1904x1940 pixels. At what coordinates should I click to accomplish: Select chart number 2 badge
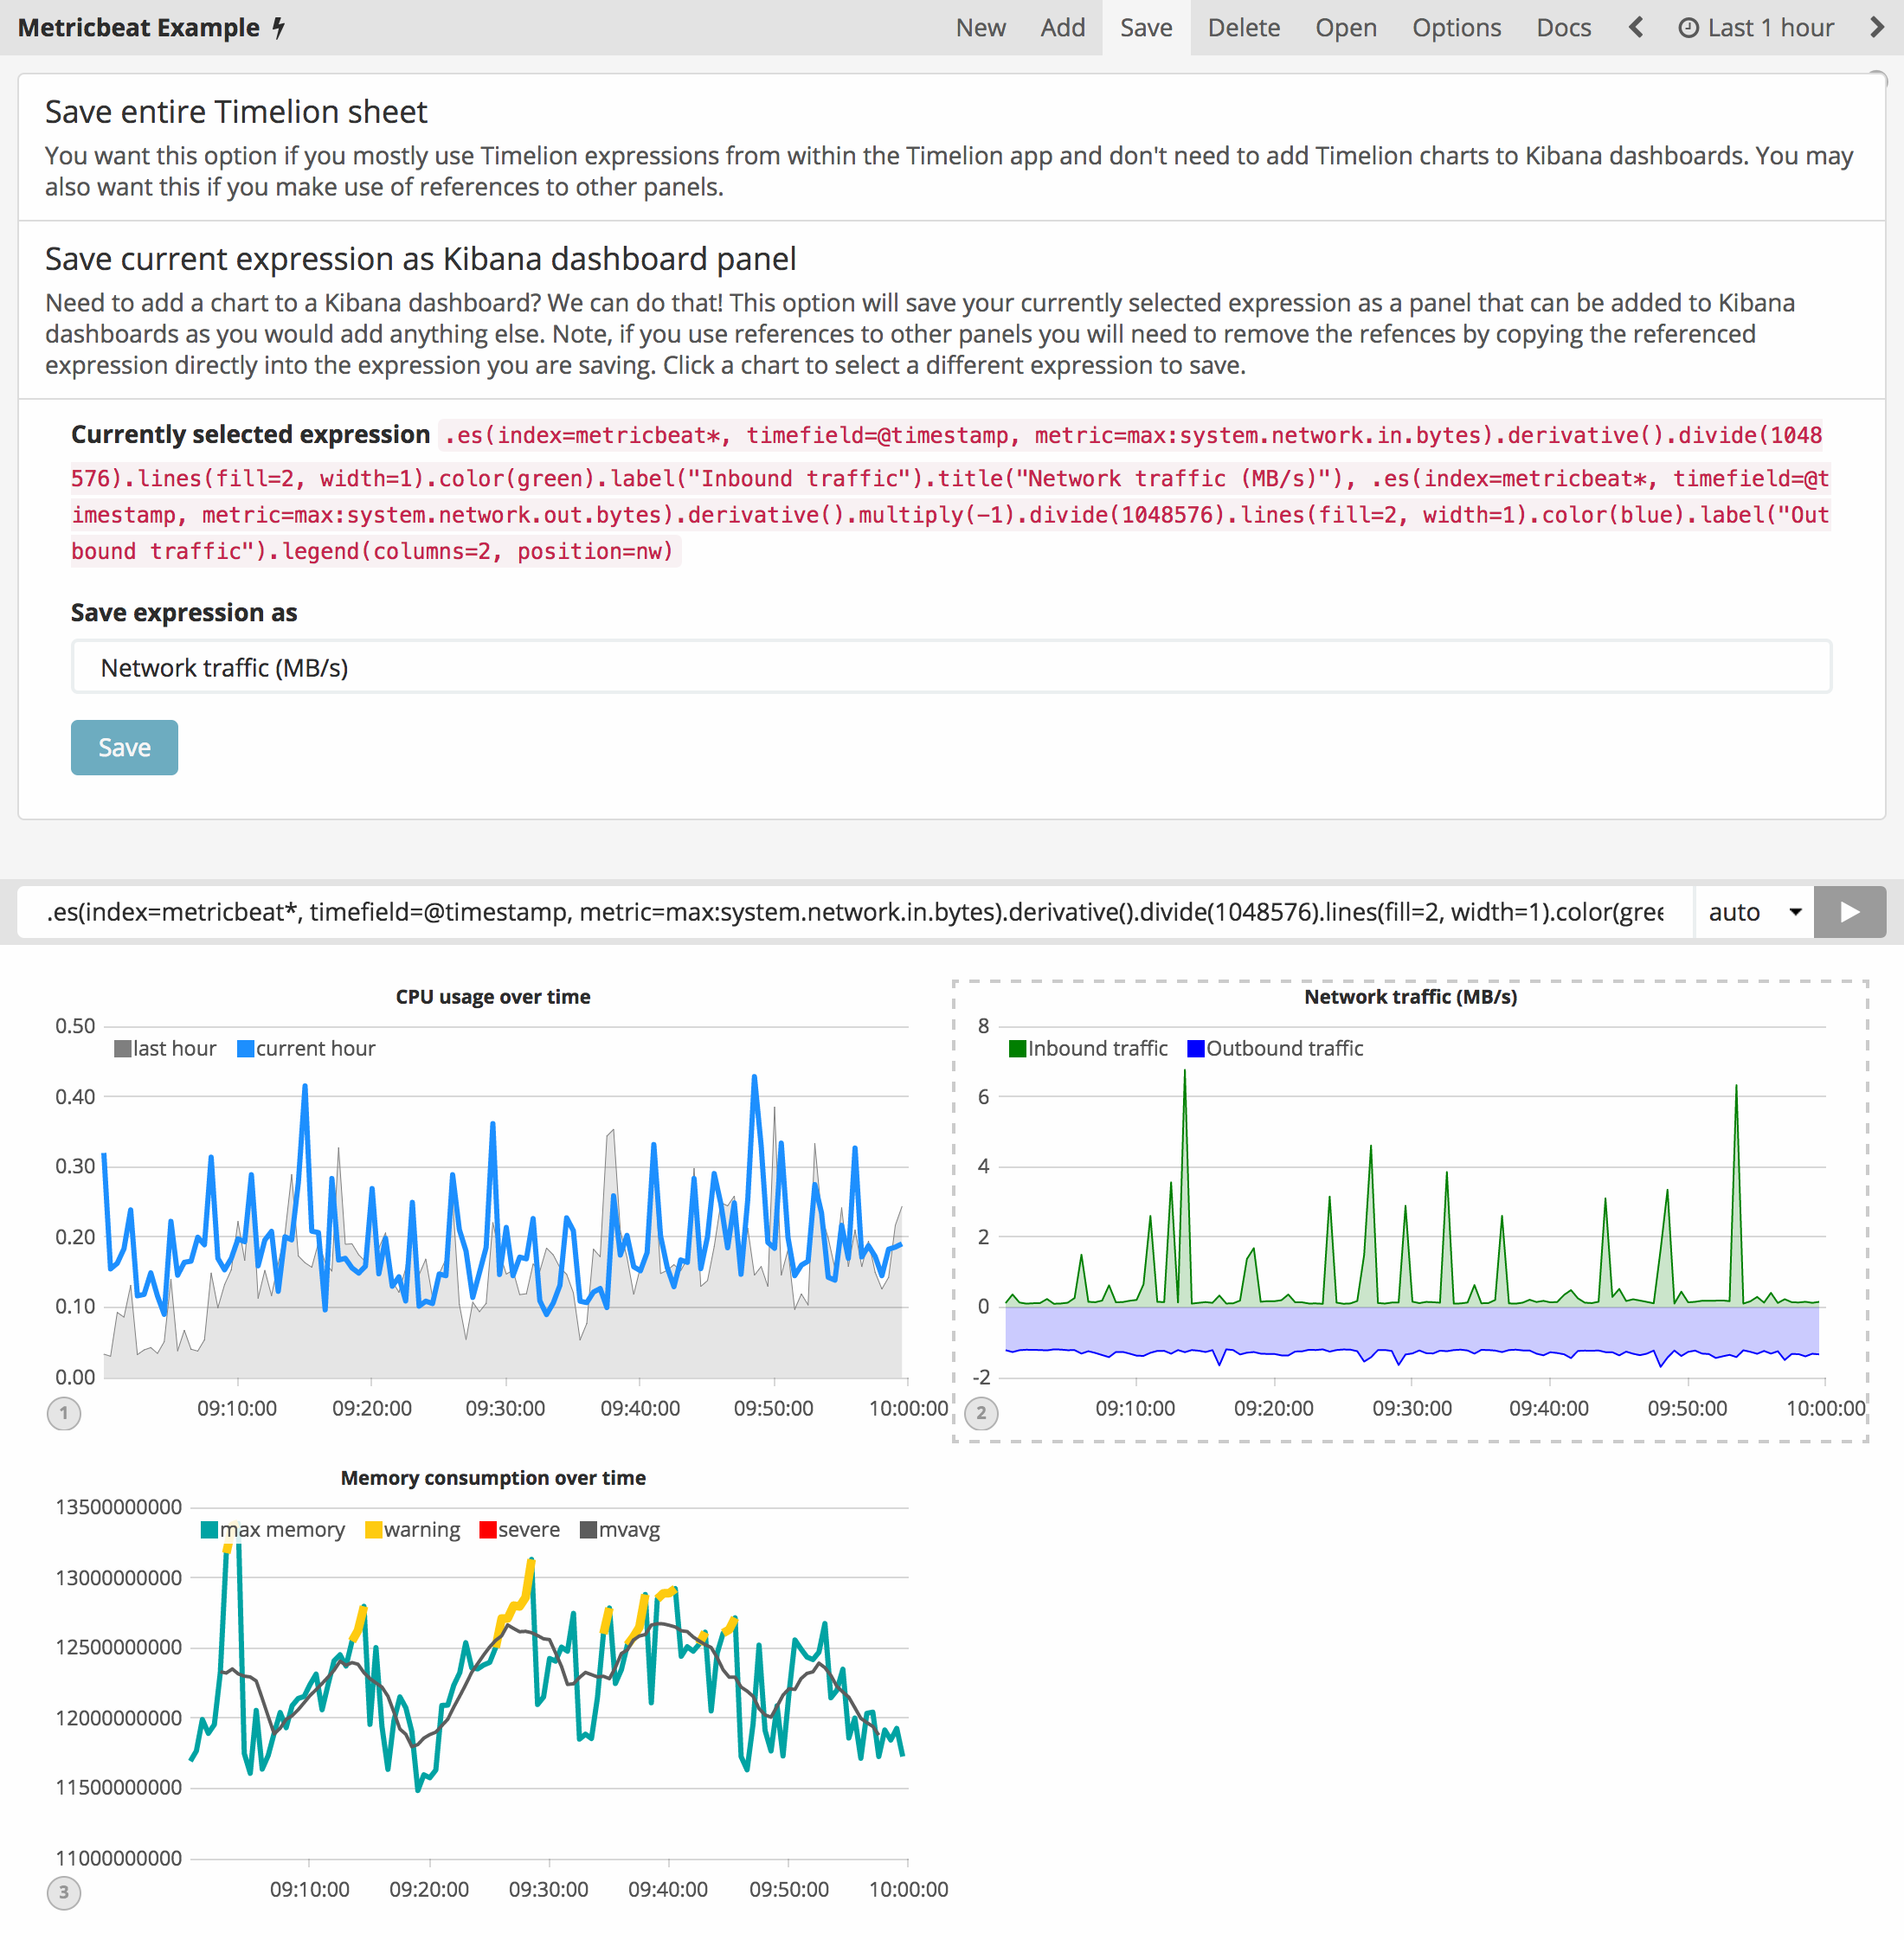981,1413
